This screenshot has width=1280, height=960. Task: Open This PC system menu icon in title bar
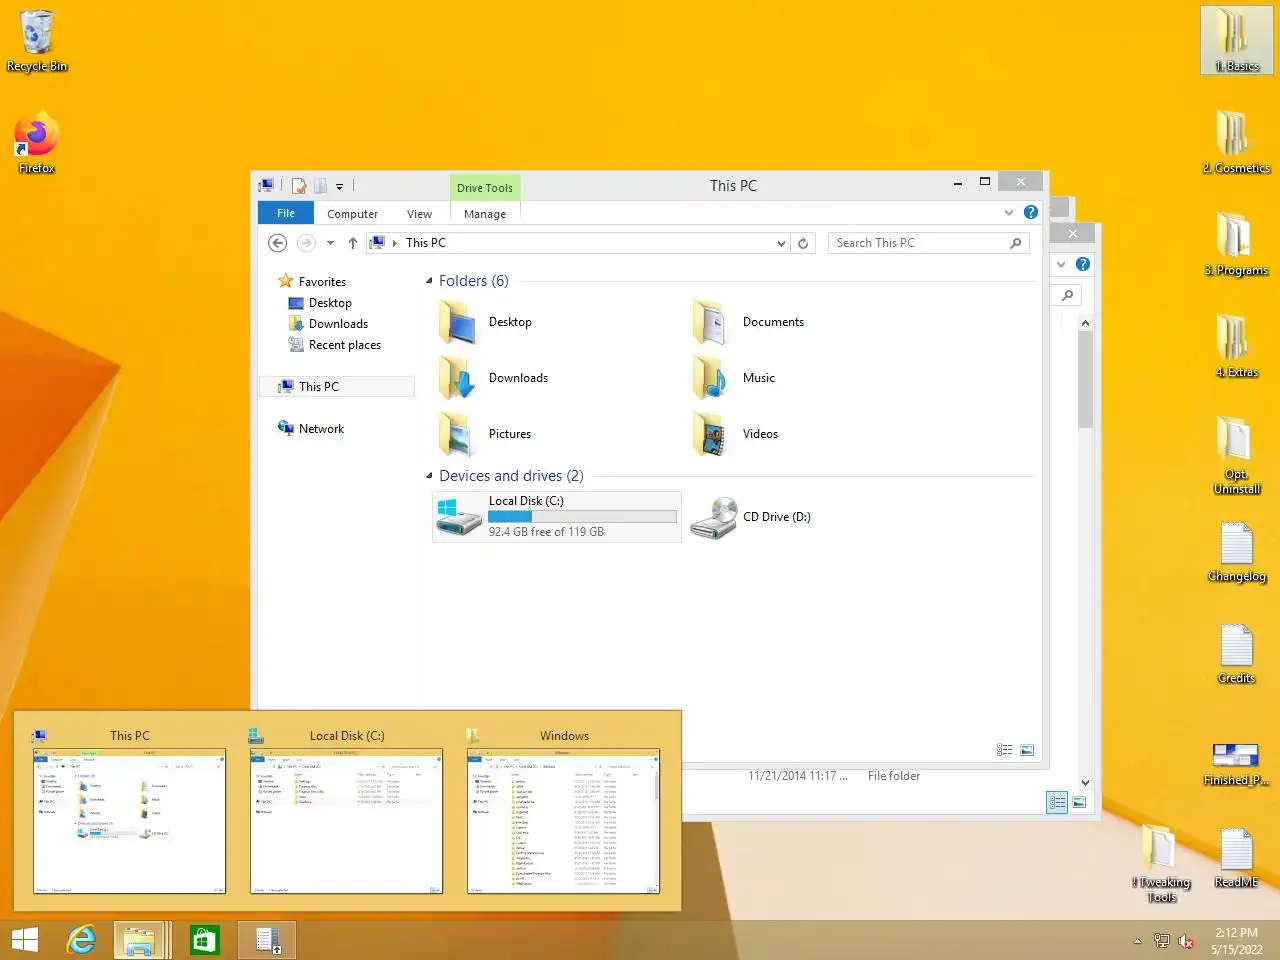point(266,186)
